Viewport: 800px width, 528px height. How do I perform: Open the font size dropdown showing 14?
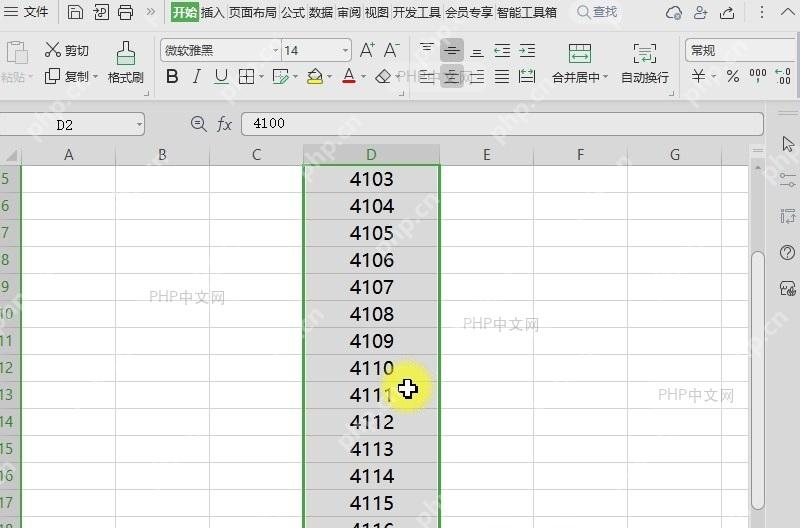coord(345,50)
